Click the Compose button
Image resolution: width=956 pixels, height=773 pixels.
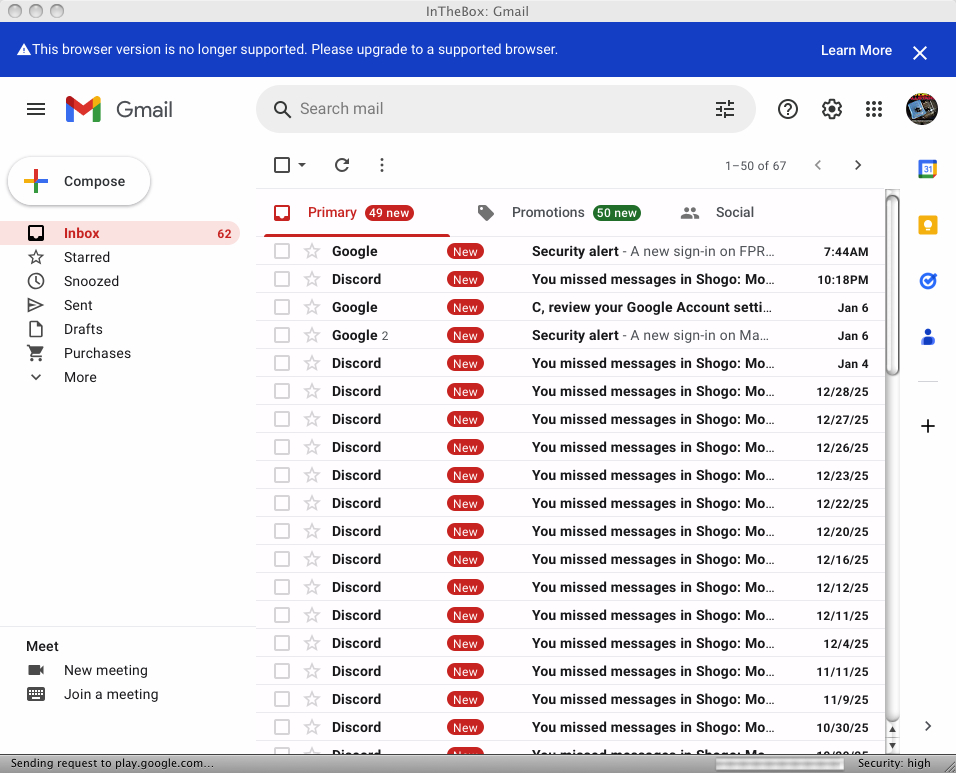tap(78, 181)
